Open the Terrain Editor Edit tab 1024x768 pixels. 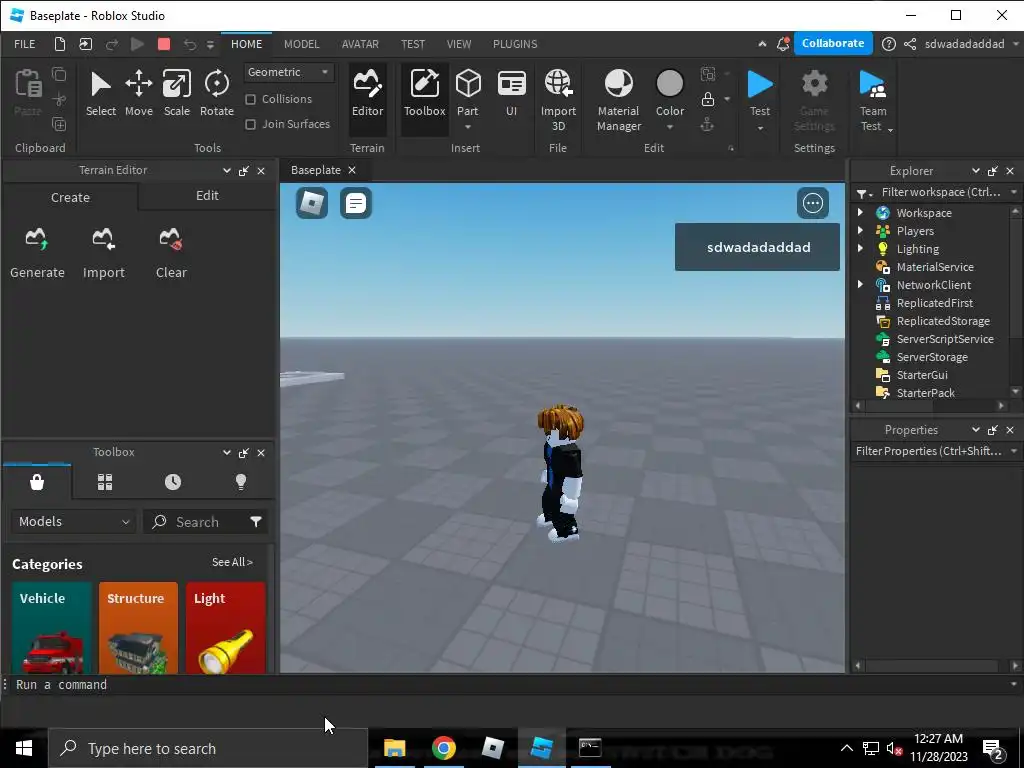pos(208,195)
